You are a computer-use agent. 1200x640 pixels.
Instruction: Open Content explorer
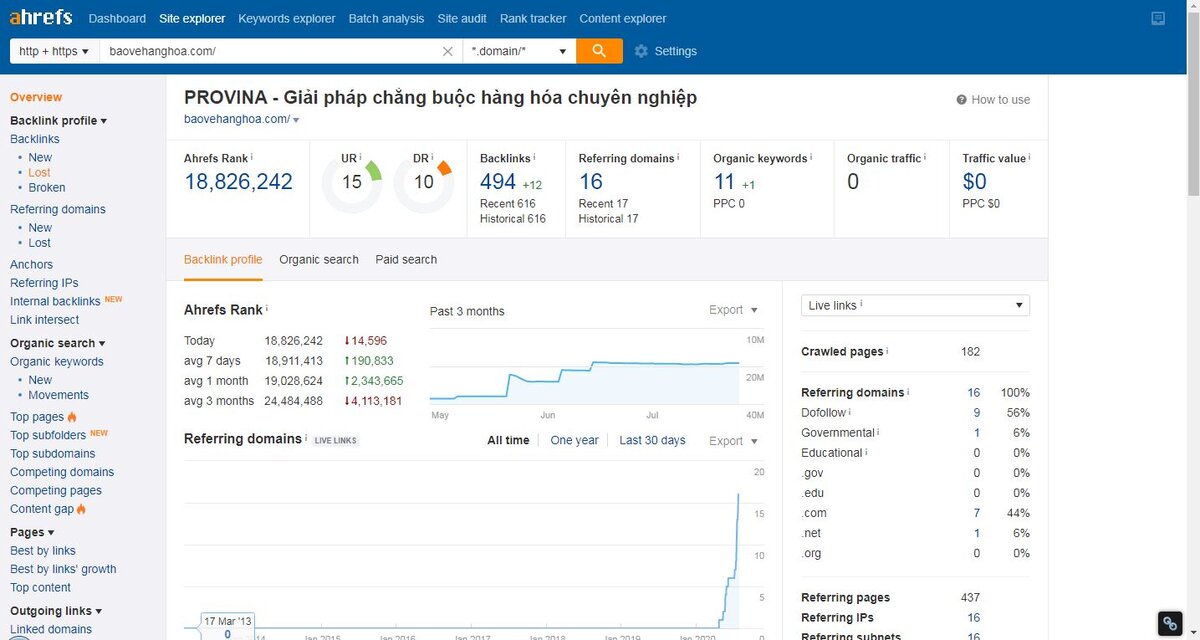(x=623, y=18)
